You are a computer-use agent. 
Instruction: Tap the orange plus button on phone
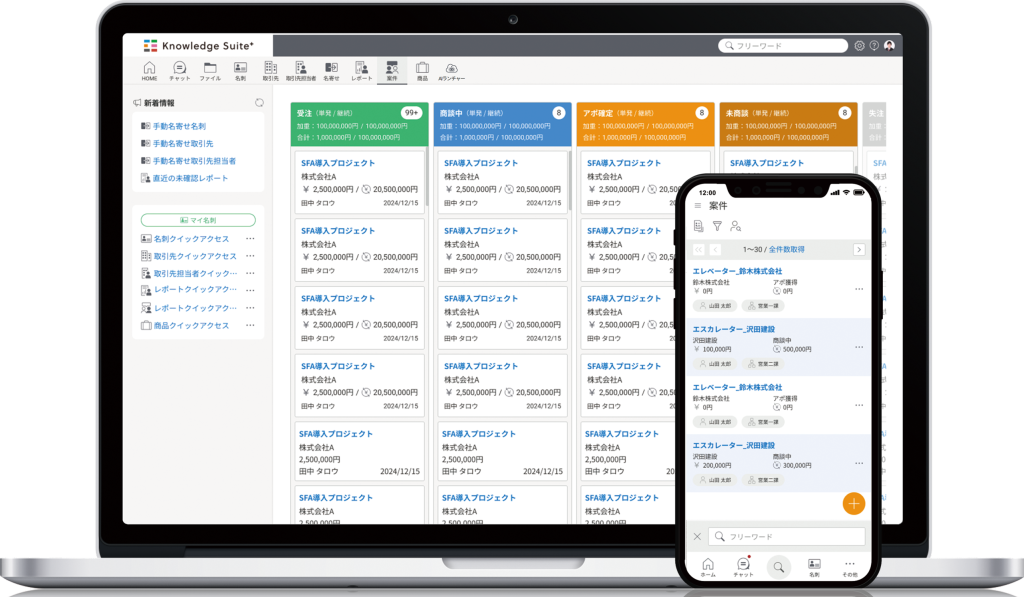point(854,504)
